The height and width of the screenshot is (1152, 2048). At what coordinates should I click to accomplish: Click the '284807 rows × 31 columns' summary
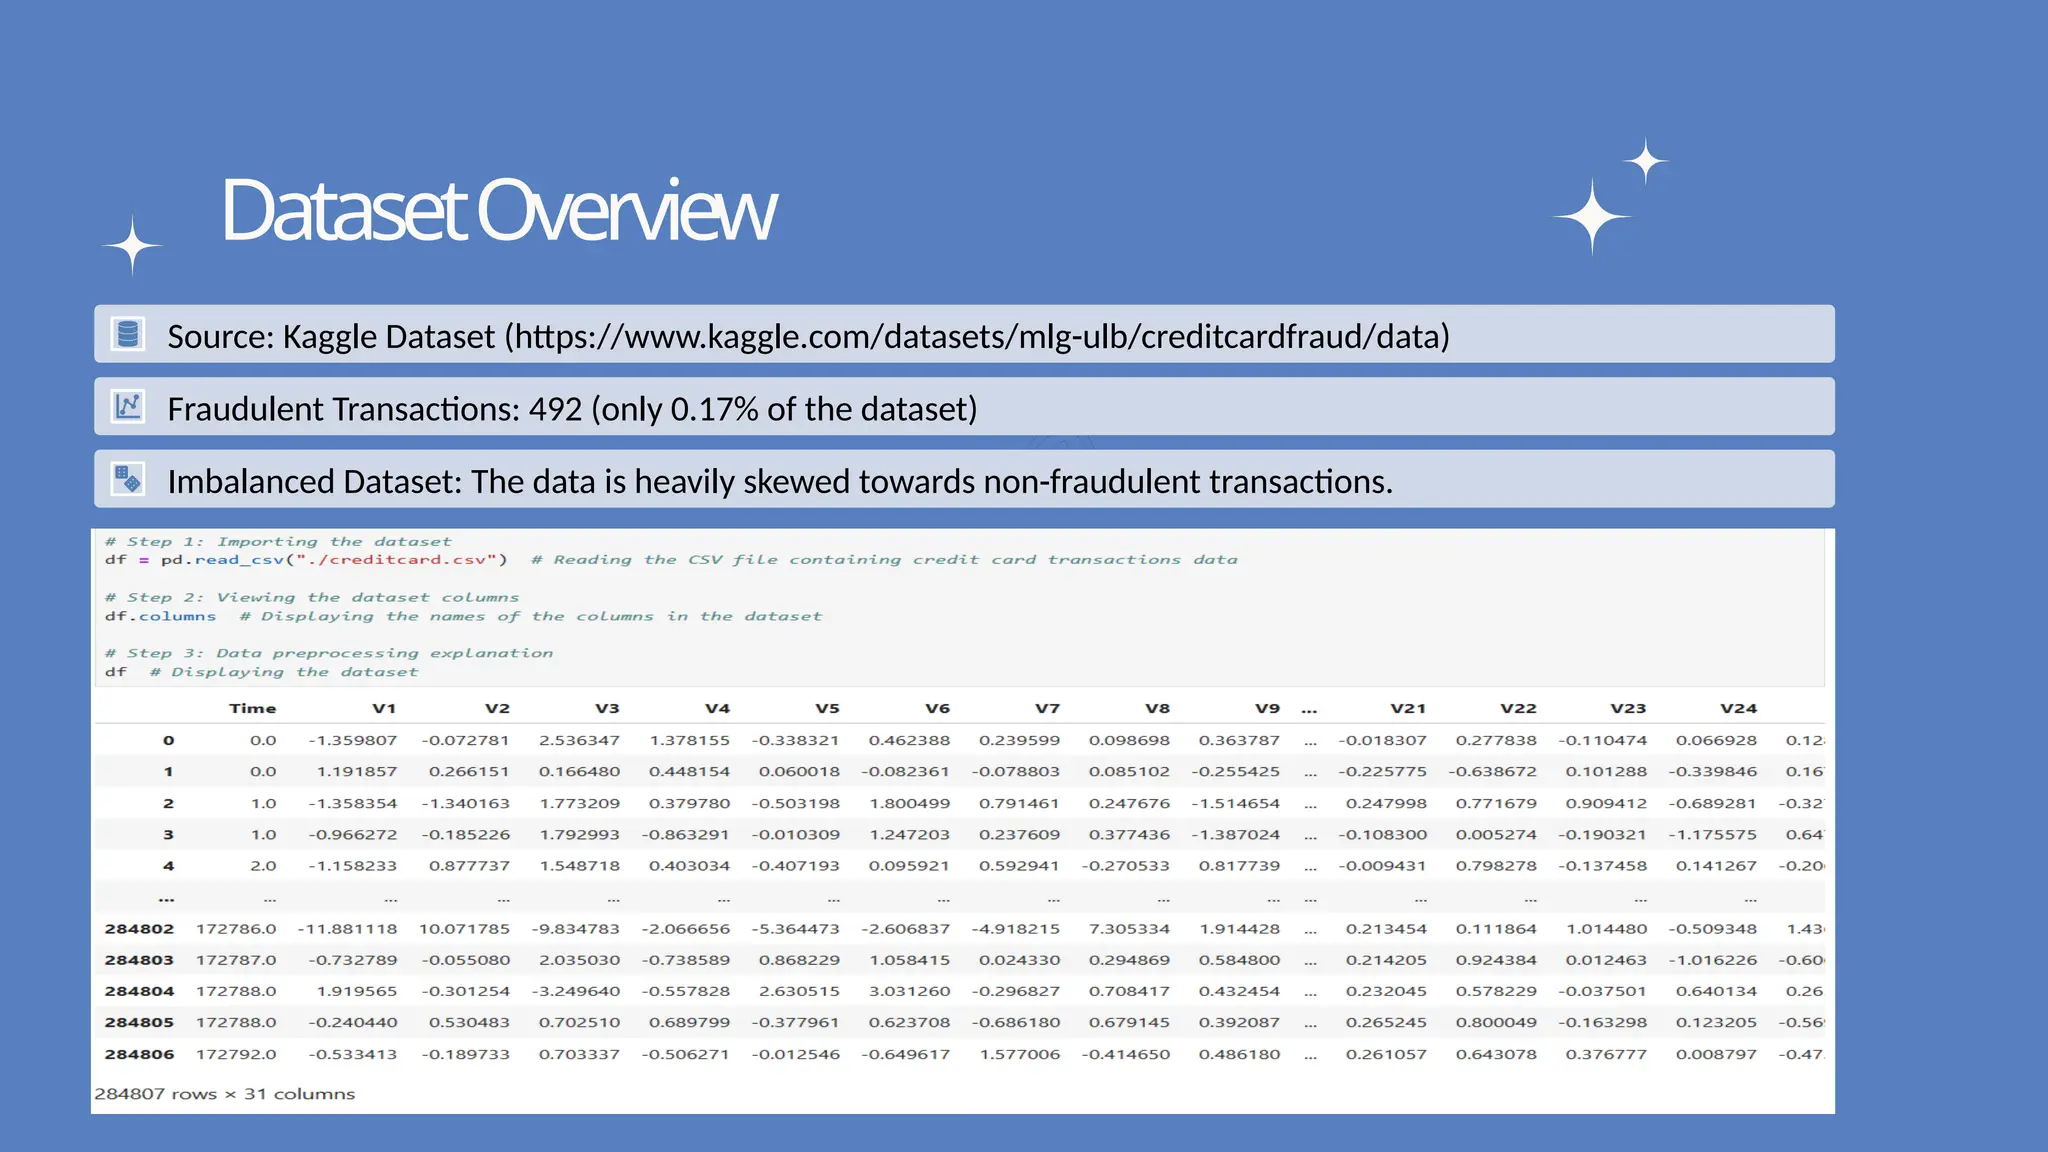tap(224, 1094)
